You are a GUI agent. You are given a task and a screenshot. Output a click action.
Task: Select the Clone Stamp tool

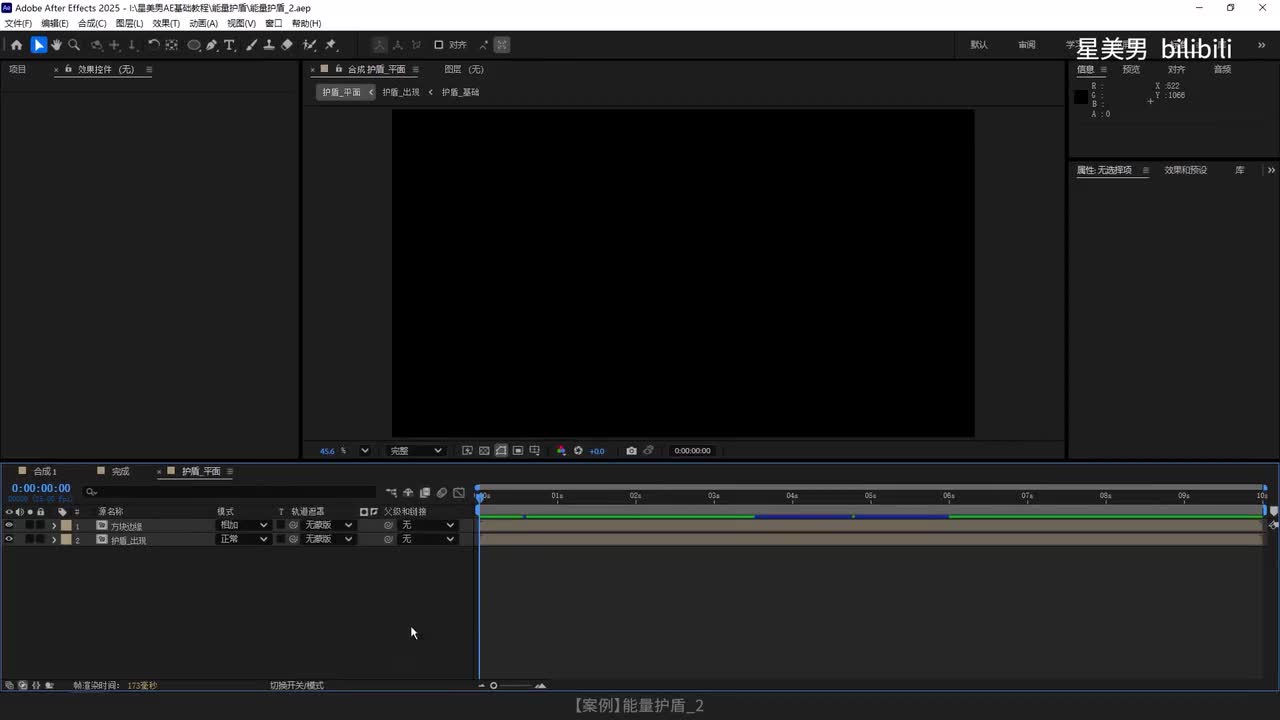tap(269, 45)
